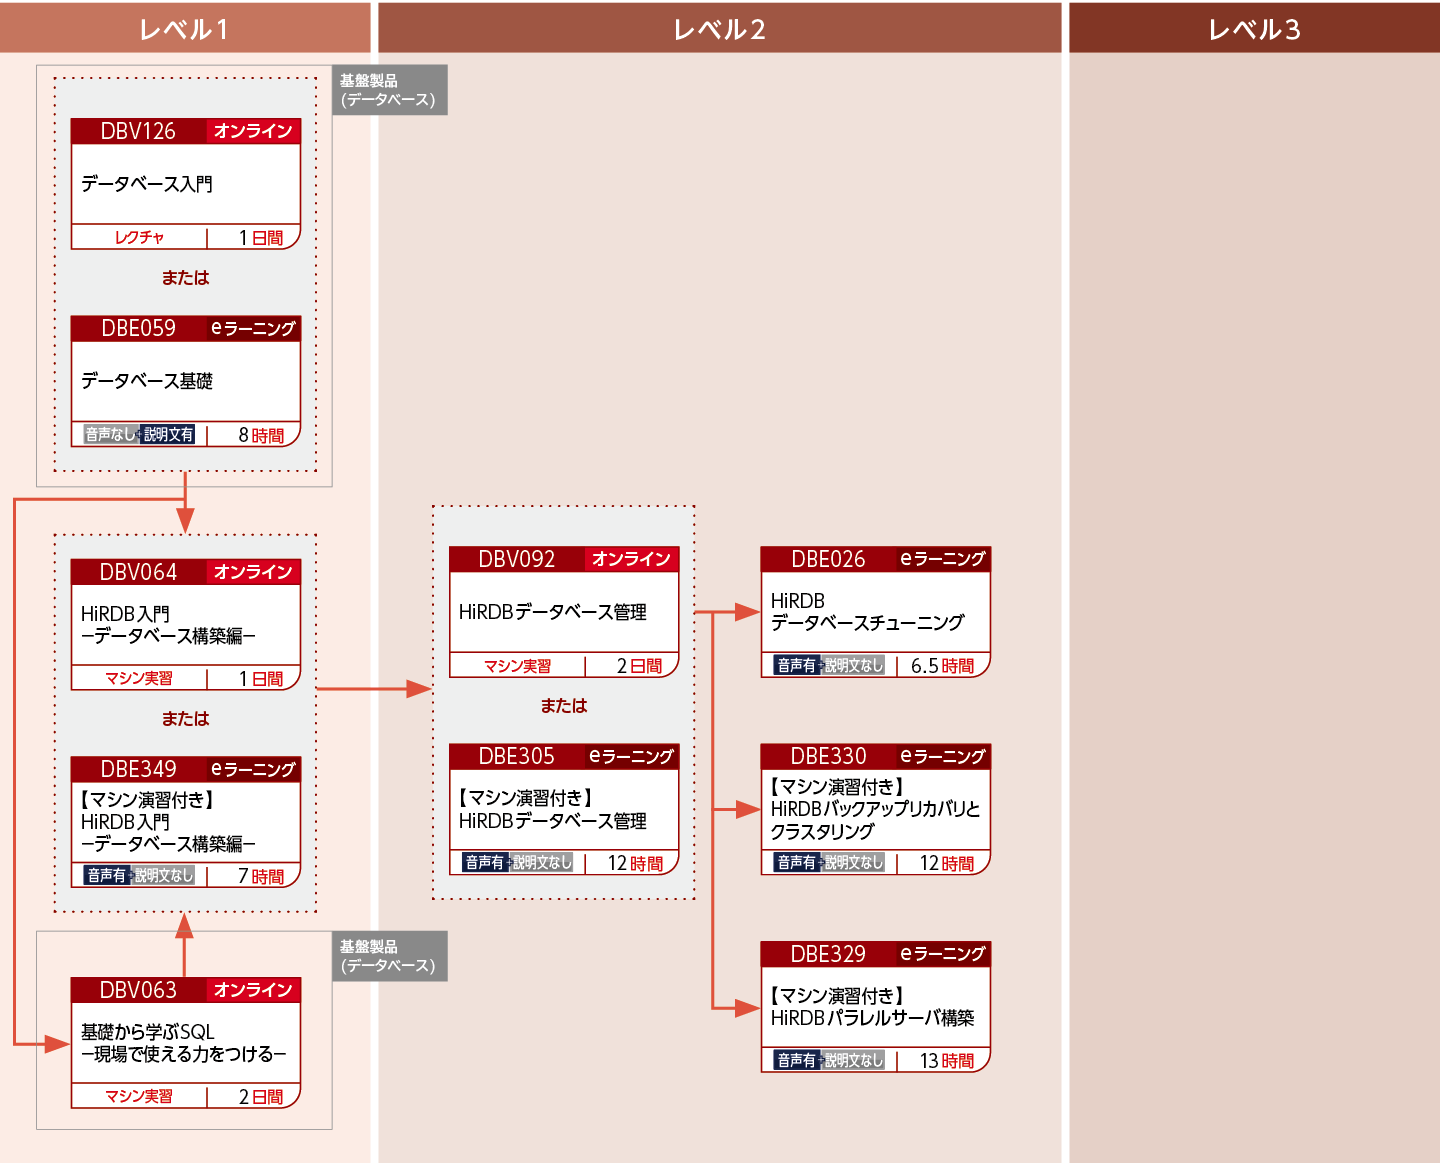
Task: Click the 1日間 duration on DBV064
Action: point(261,678)
